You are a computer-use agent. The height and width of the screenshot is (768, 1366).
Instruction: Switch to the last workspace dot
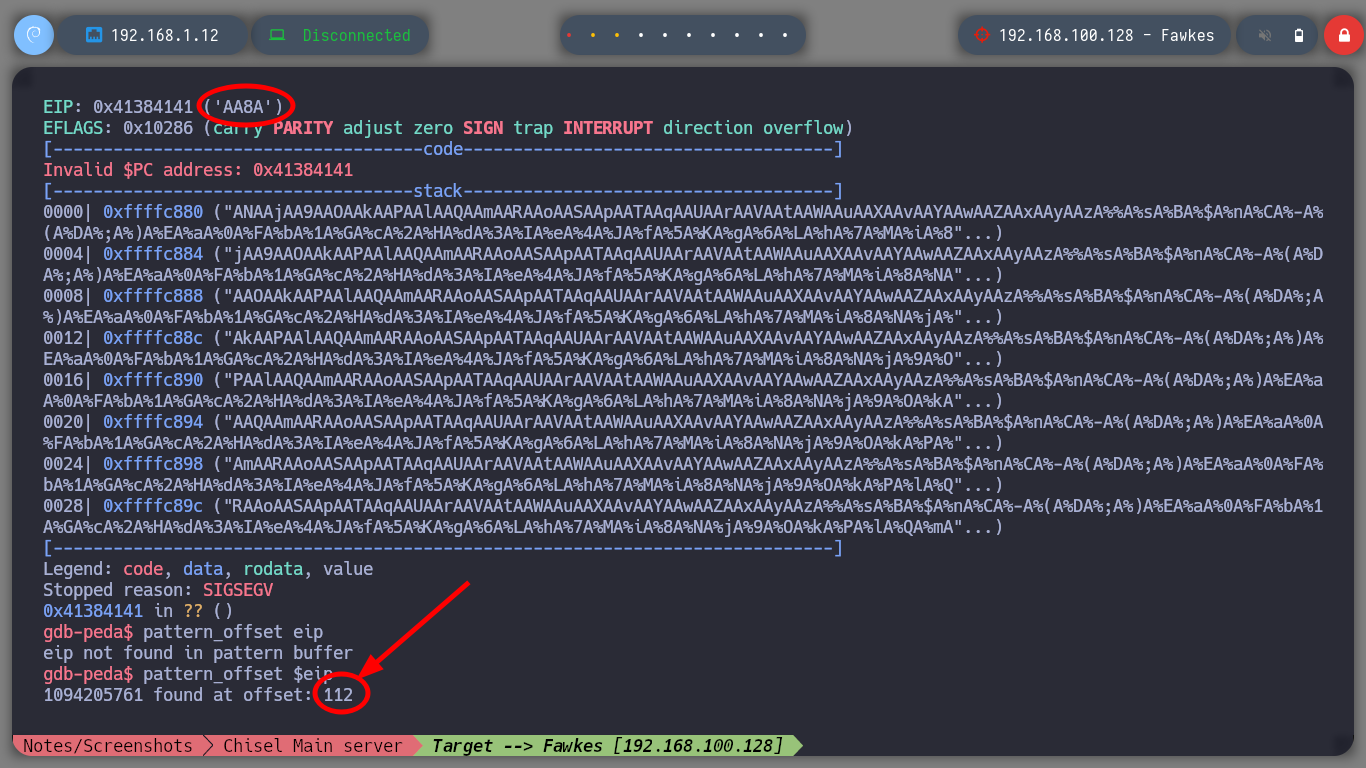(x=785, y=35)
